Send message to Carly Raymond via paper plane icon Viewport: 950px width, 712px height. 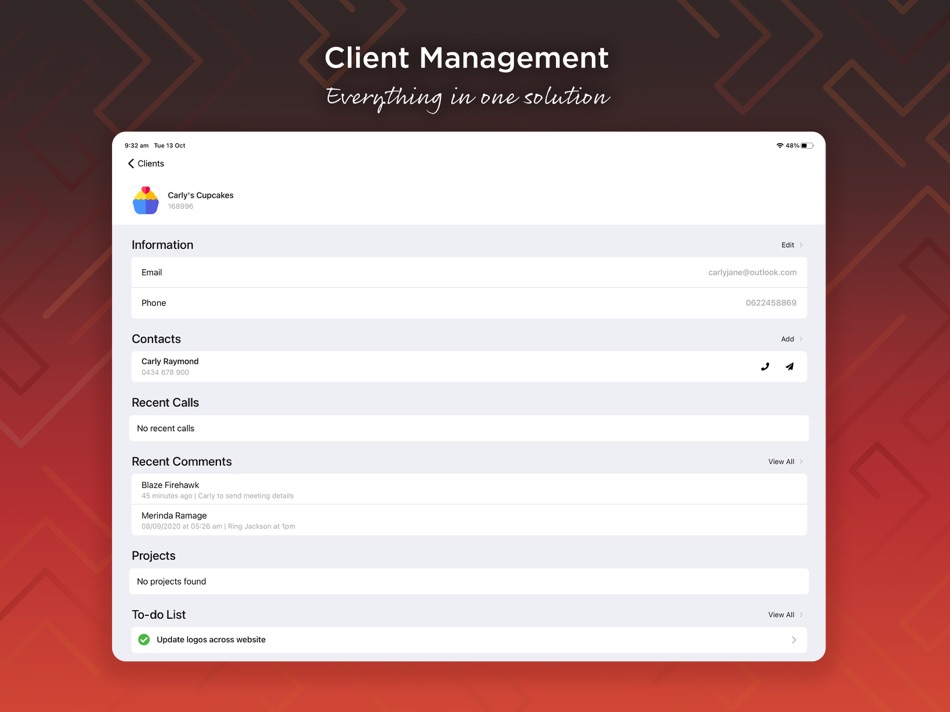click(x=789, y=367)
